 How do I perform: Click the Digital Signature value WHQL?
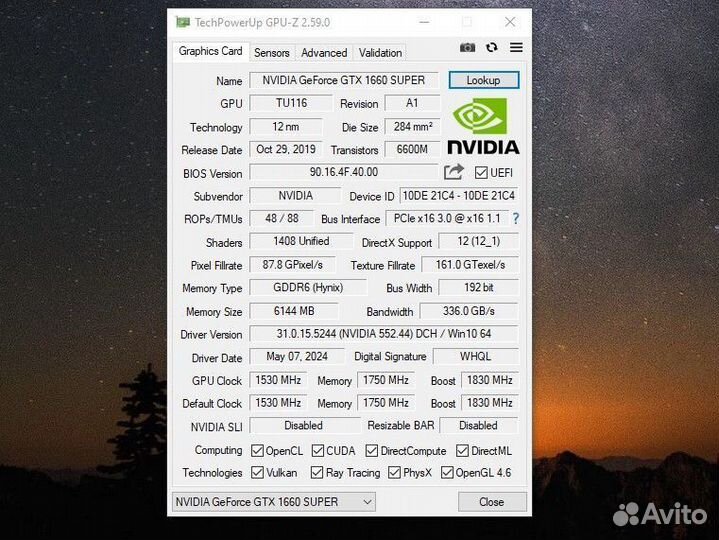pyautogui.click(x=476, y=357)
